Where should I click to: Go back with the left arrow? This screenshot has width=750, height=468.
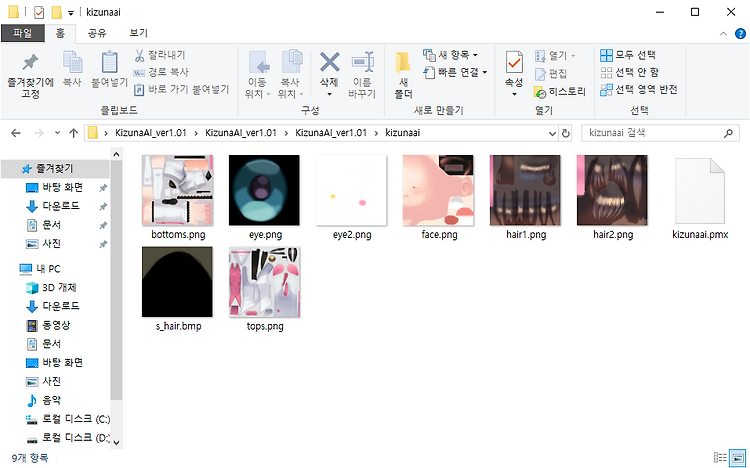[16, 133]
